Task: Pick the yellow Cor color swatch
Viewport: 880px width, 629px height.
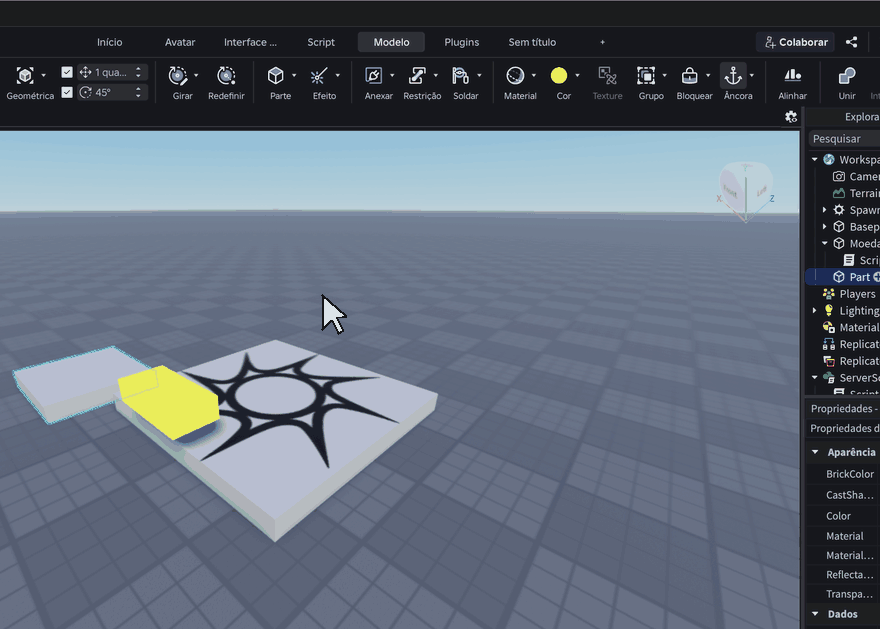Action: (x=559, y=76)
